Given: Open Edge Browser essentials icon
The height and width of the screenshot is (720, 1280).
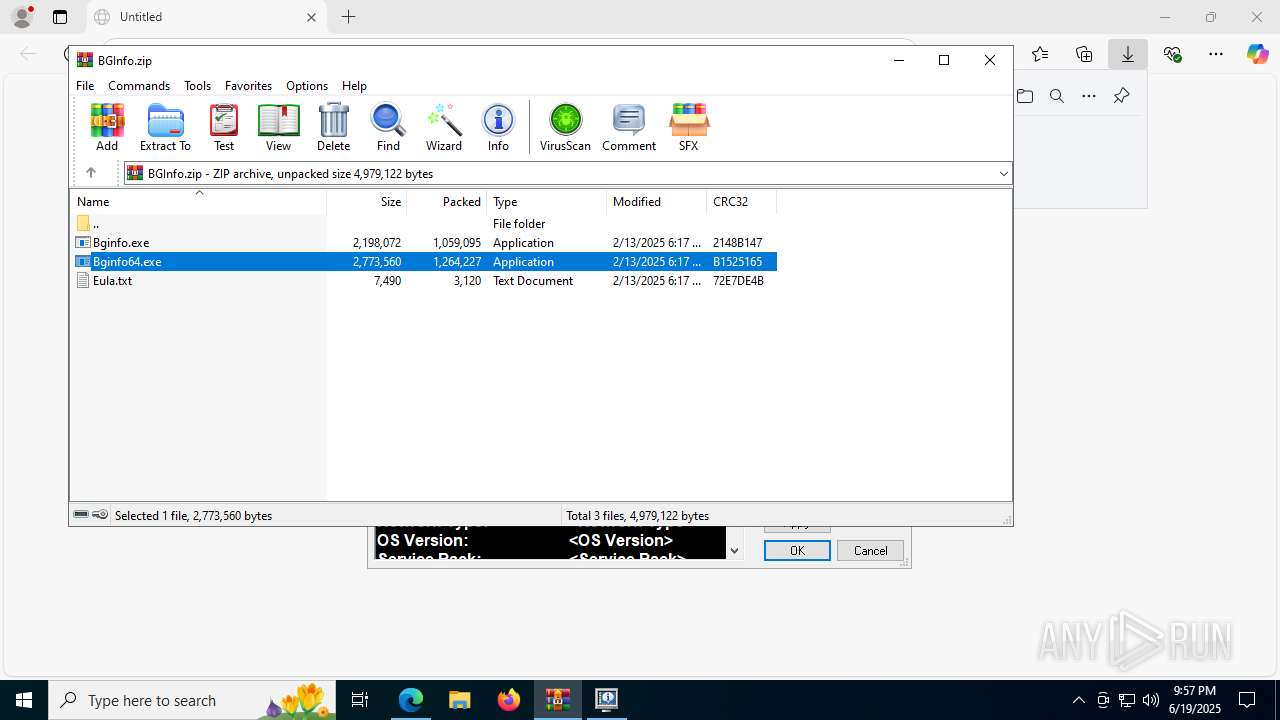Looking at the screenshot, I should coord(1172,54).
